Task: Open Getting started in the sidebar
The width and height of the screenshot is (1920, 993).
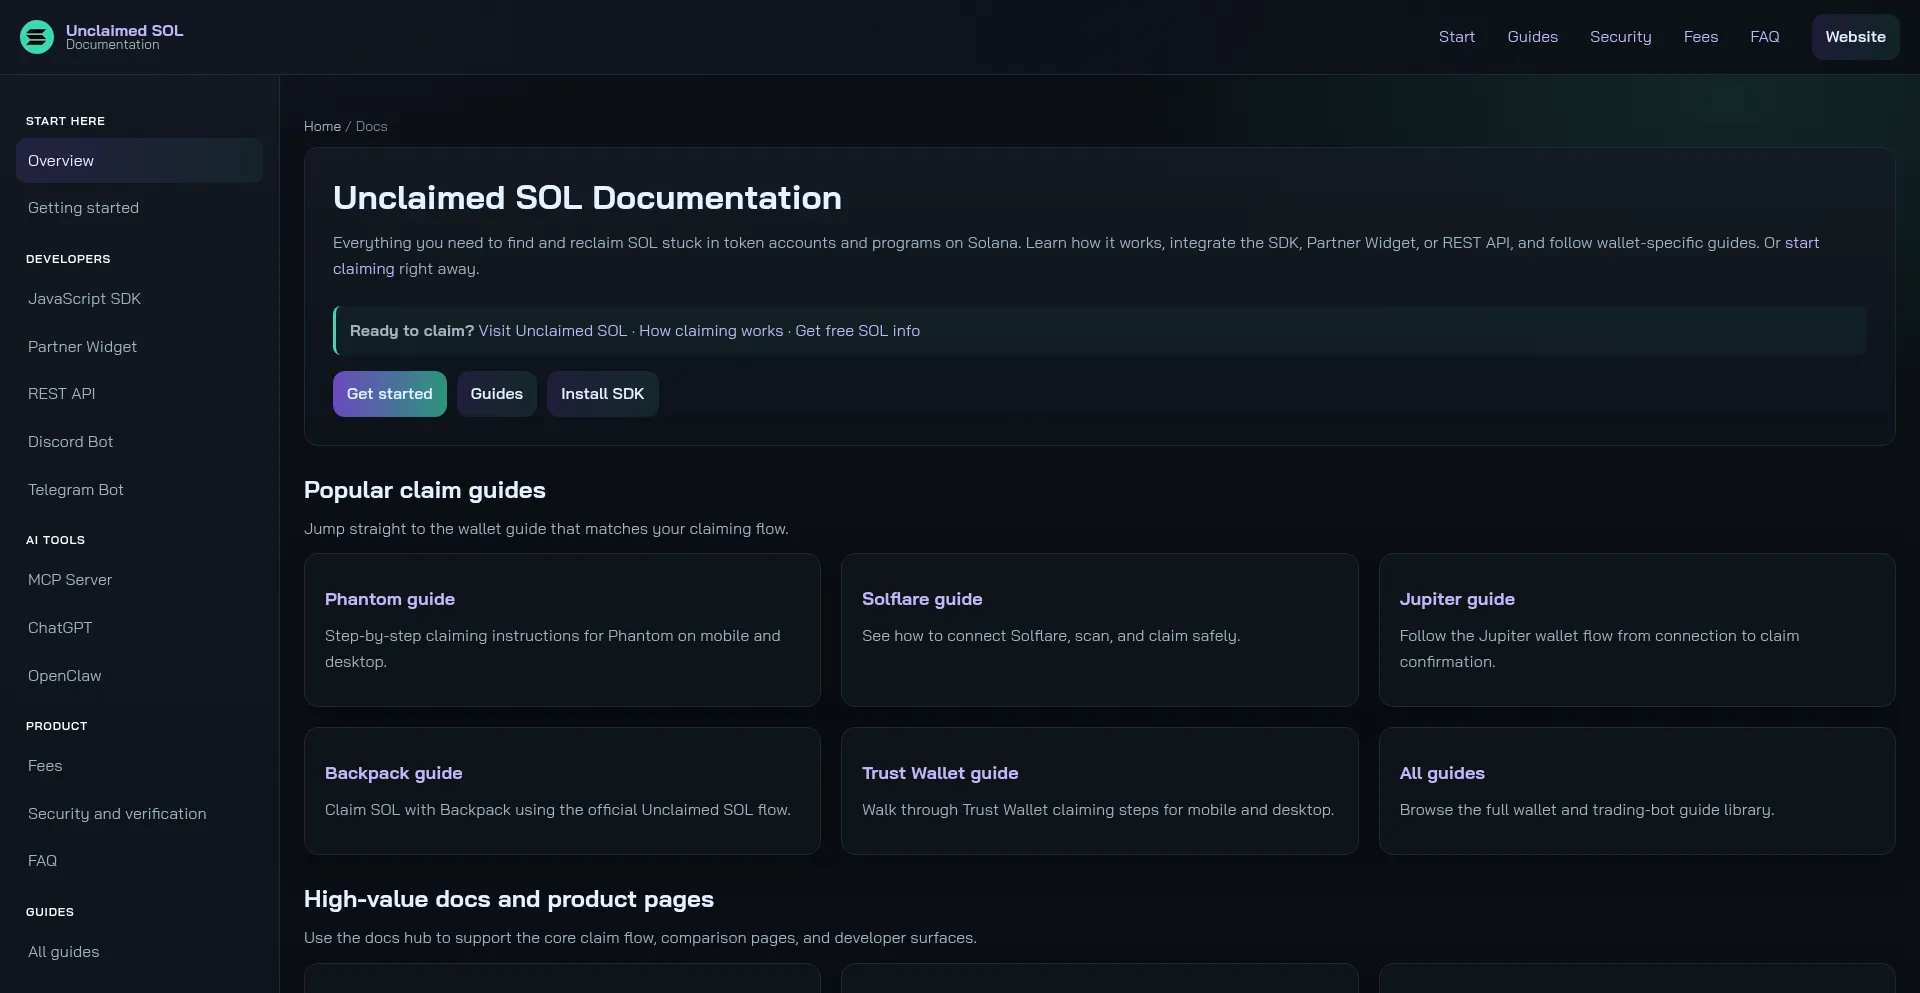Action: point(139,208)
